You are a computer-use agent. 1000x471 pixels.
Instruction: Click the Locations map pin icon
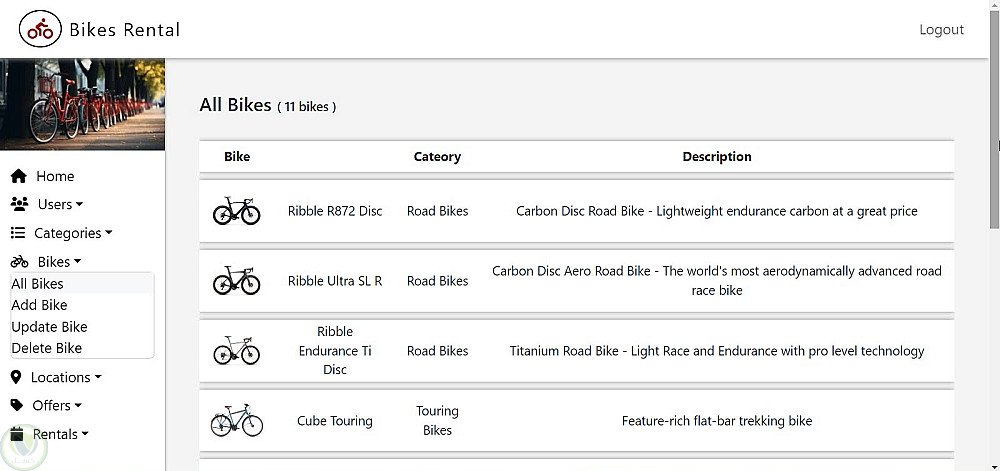tap(16, 377)
